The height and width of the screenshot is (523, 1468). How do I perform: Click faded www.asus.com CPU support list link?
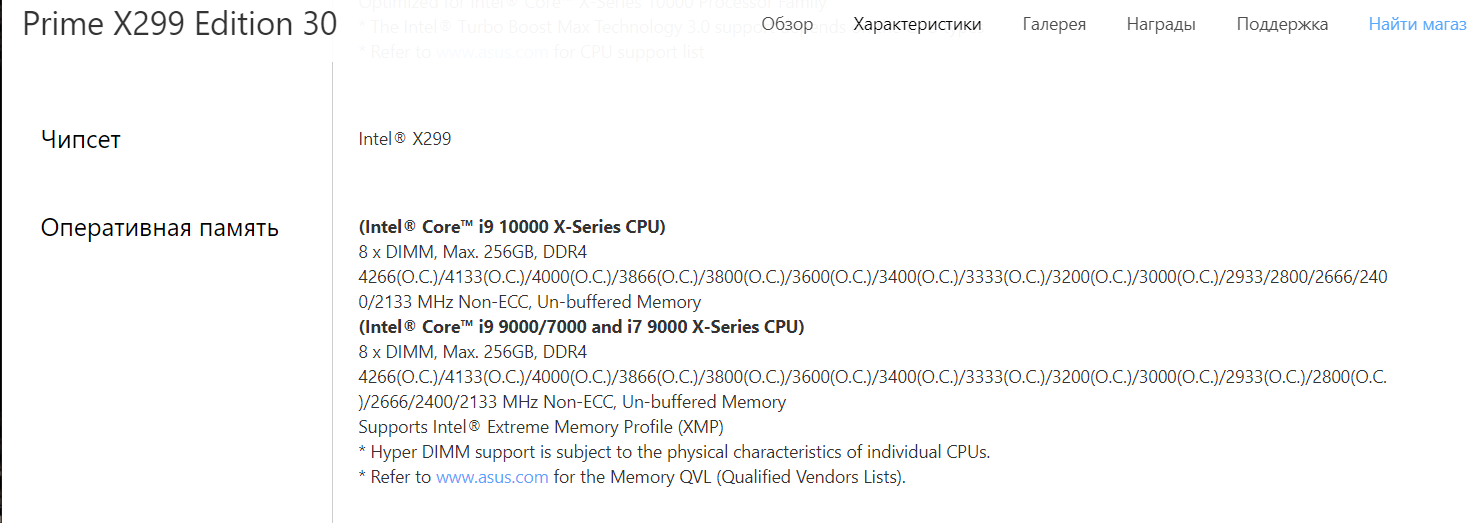[x=492, y=52]
